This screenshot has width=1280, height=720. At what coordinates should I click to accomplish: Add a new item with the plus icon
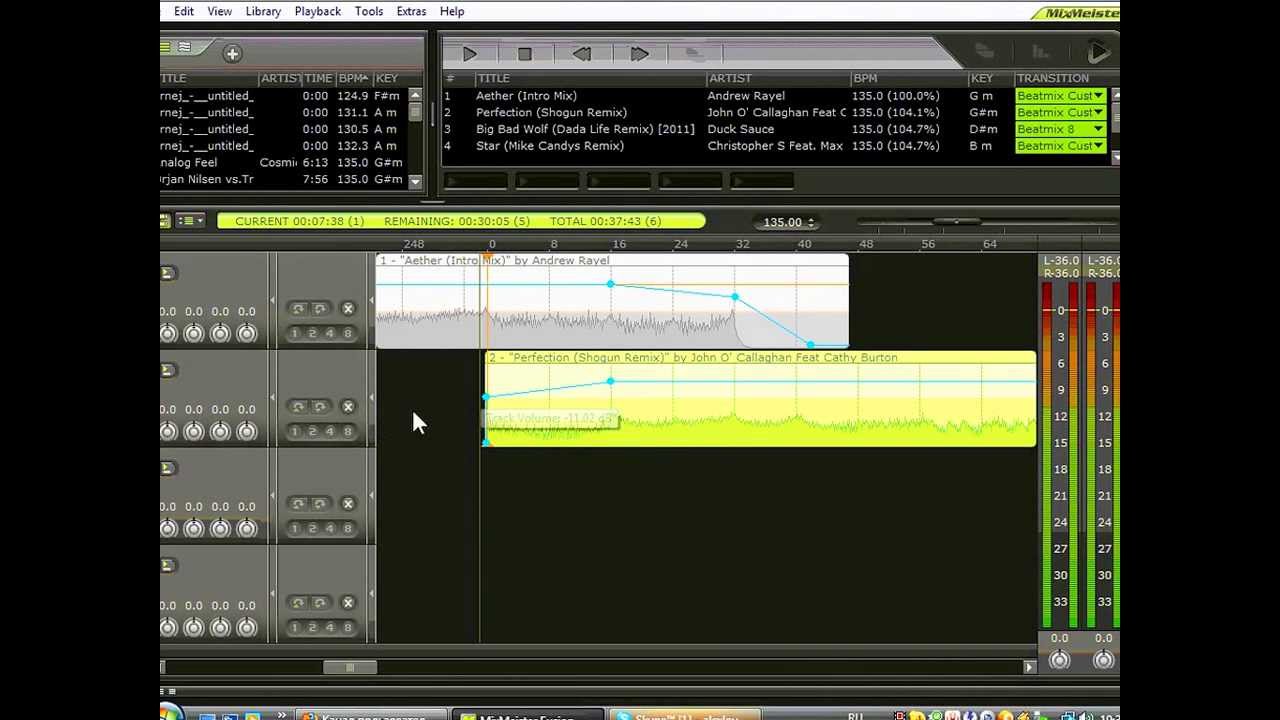pos(232,54)
